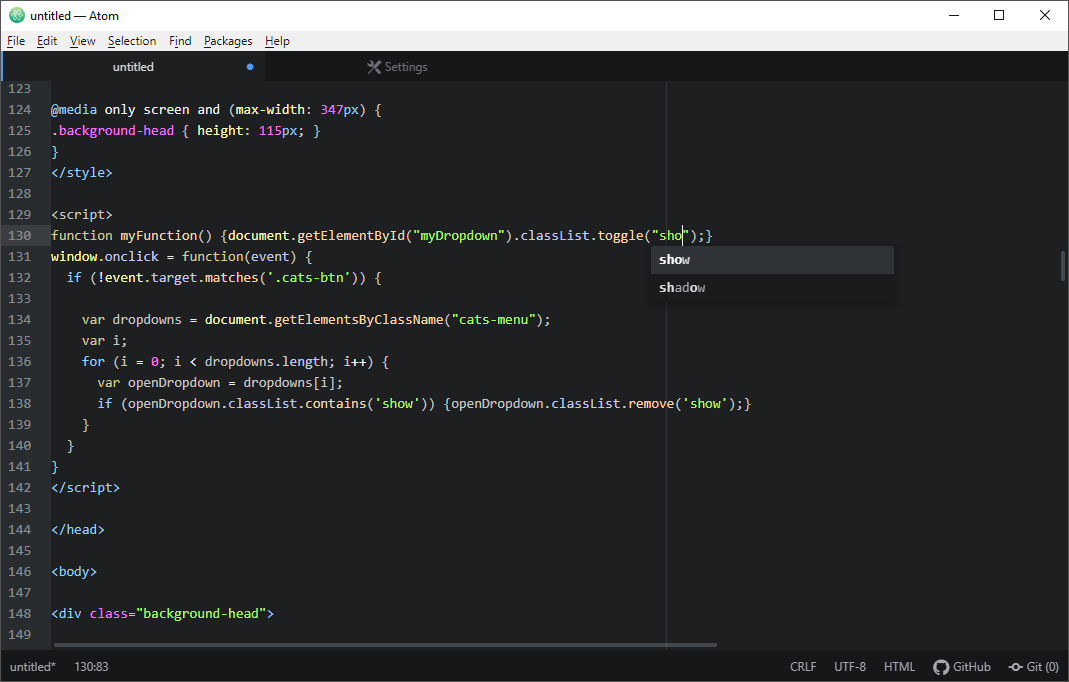Screen dimensions: 1069x682
Task: Click the cursor position 130:83 indicator
Action: pos(91,667)
